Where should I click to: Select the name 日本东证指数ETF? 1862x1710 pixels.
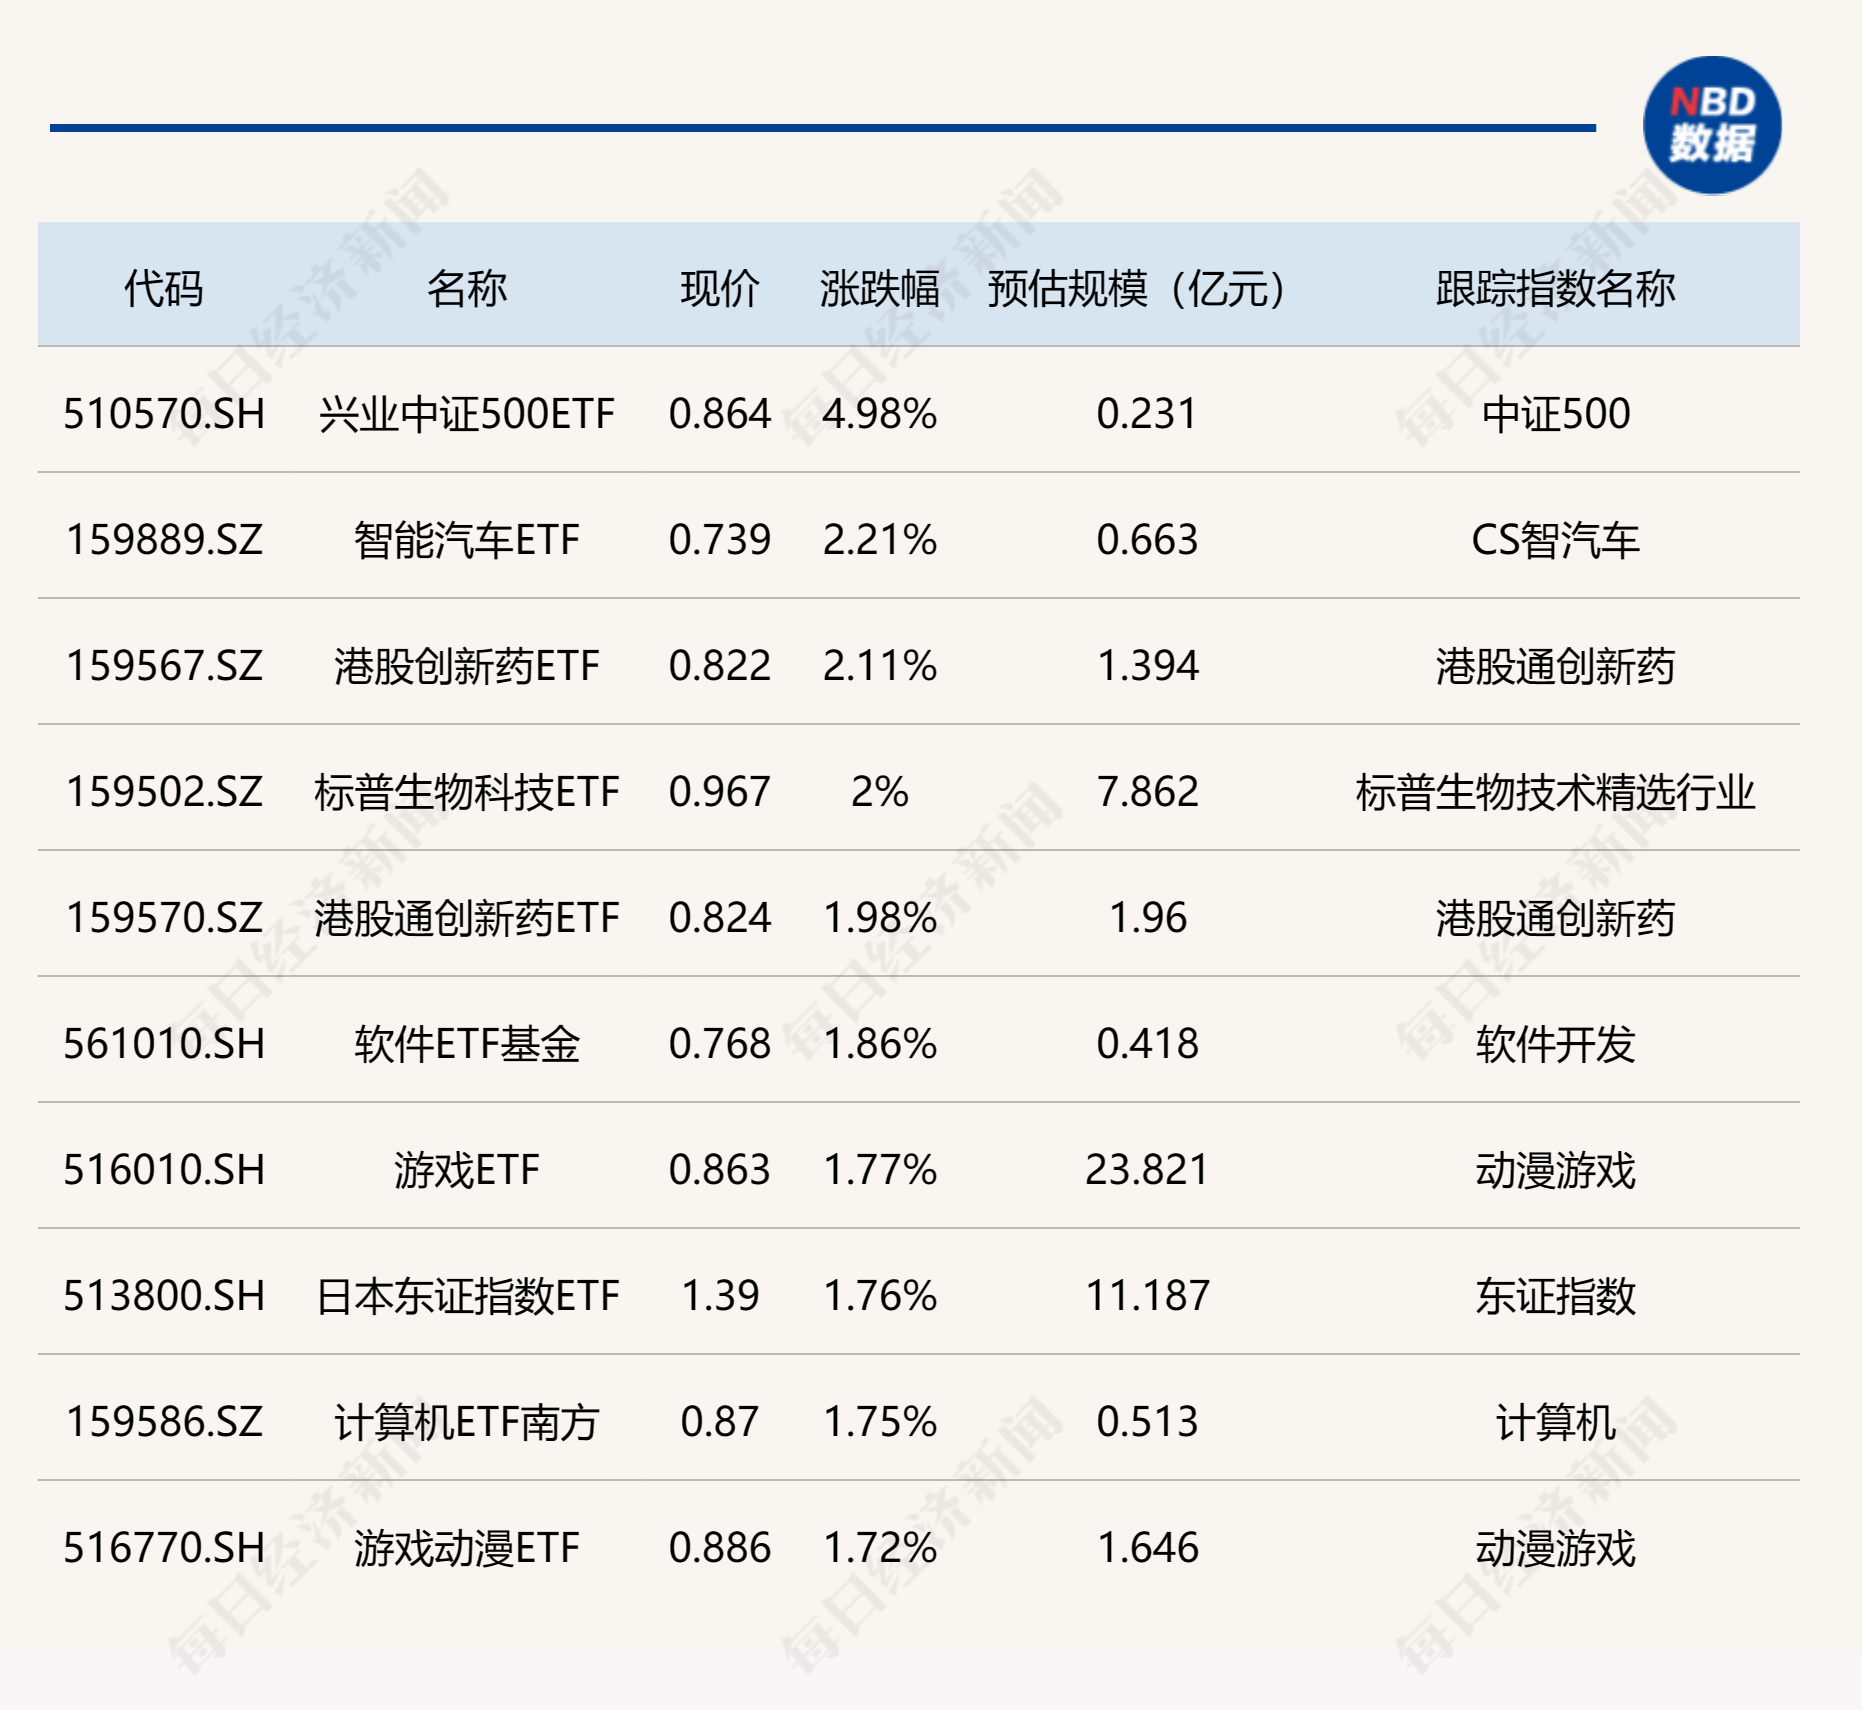[467, 1296]
